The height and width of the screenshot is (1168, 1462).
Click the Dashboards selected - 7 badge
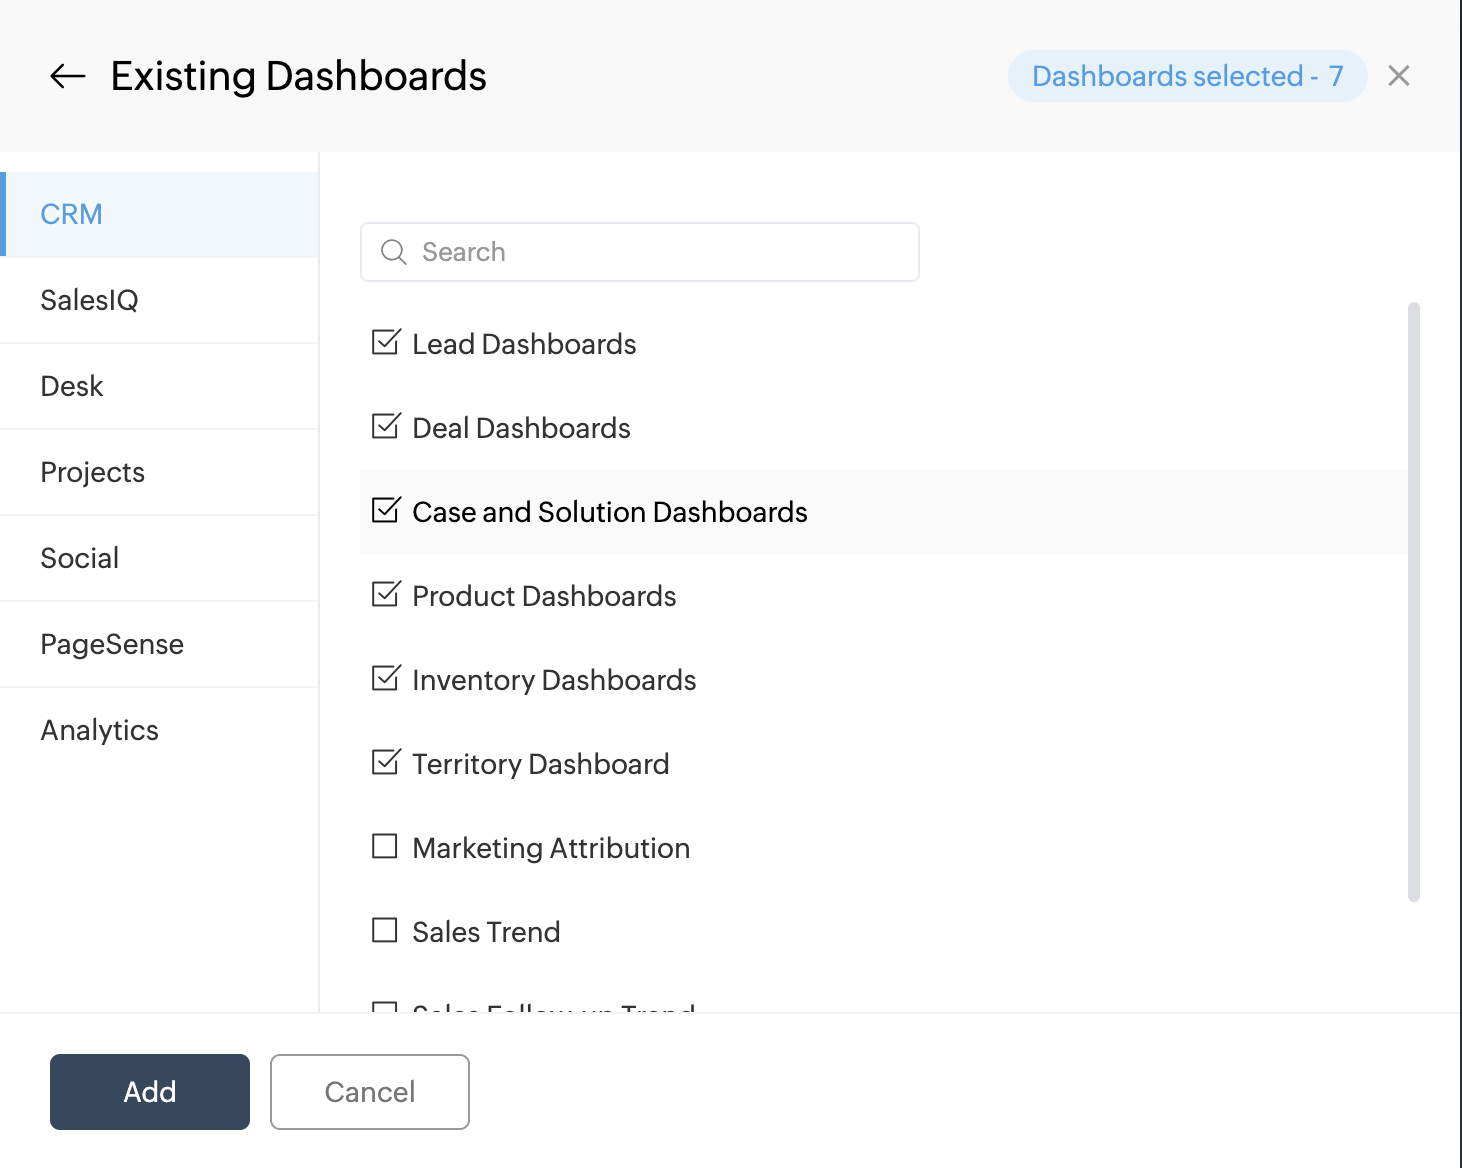point(1187,76)
